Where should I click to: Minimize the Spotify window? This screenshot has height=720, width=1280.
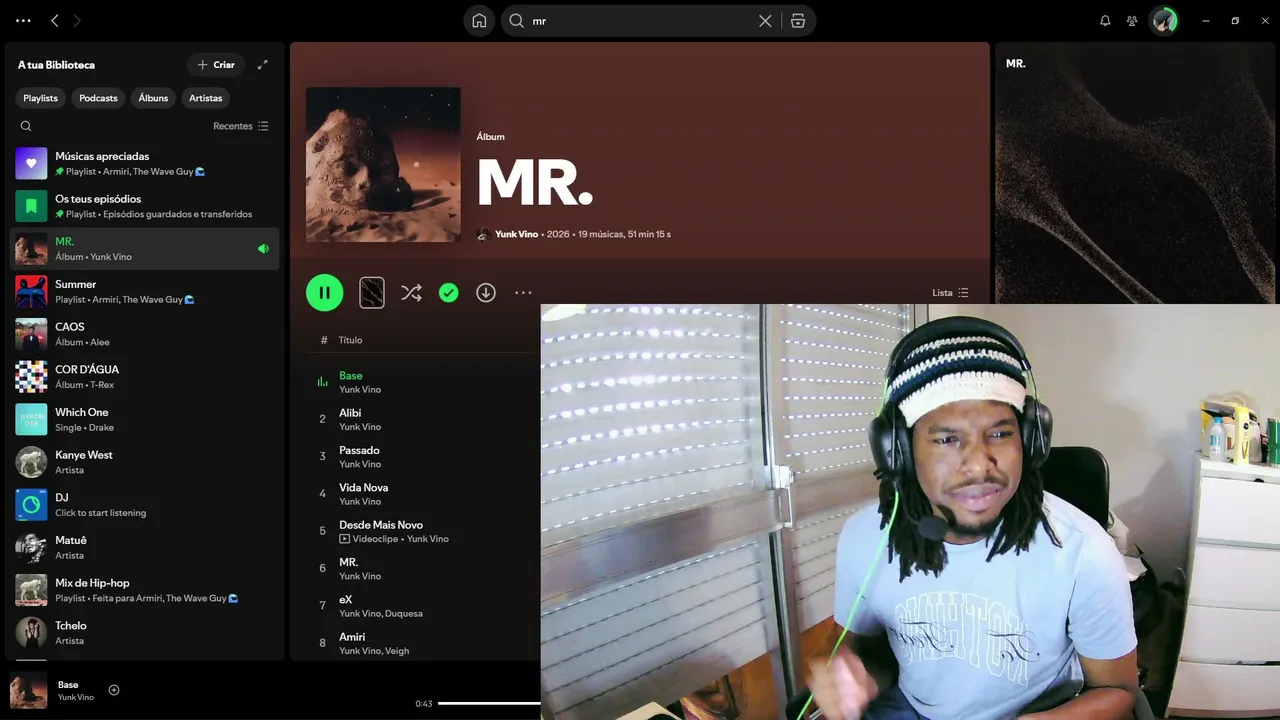tap(1206, 20)
